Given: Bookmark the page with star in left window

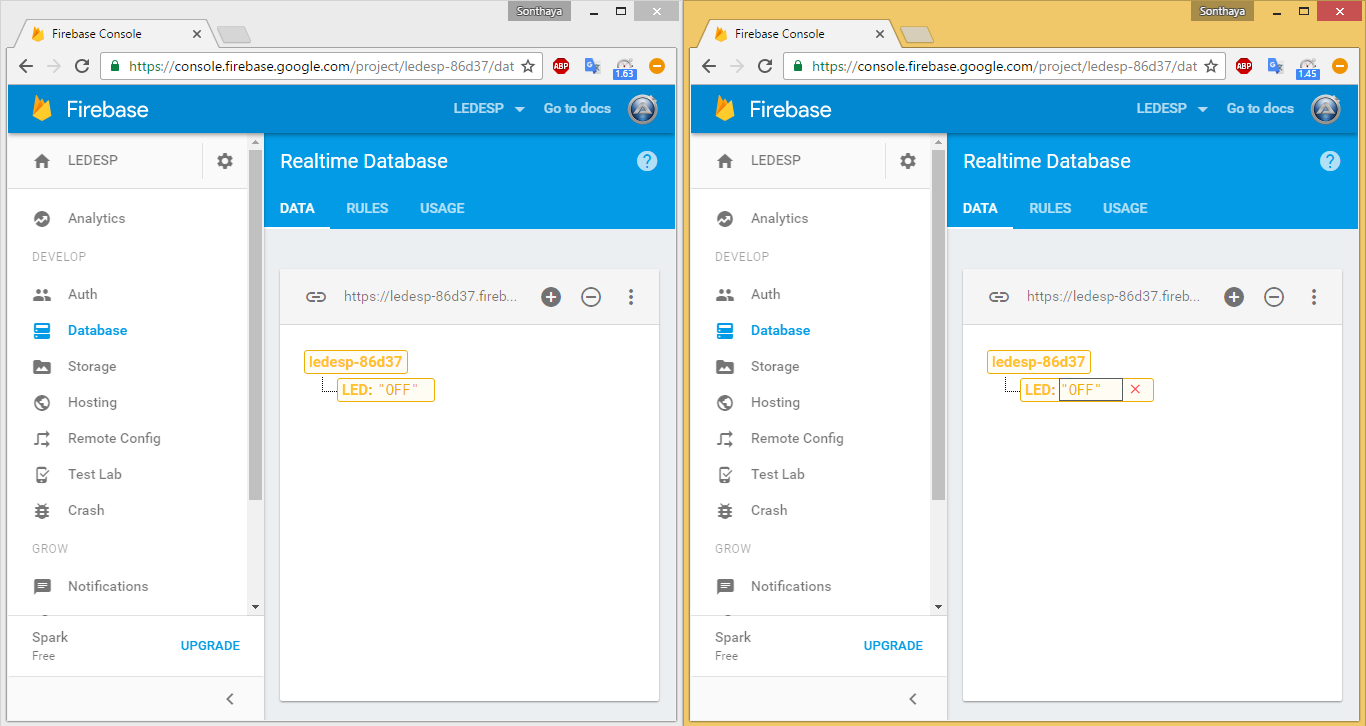Looking at the screenshot, I should coord(528,66).
